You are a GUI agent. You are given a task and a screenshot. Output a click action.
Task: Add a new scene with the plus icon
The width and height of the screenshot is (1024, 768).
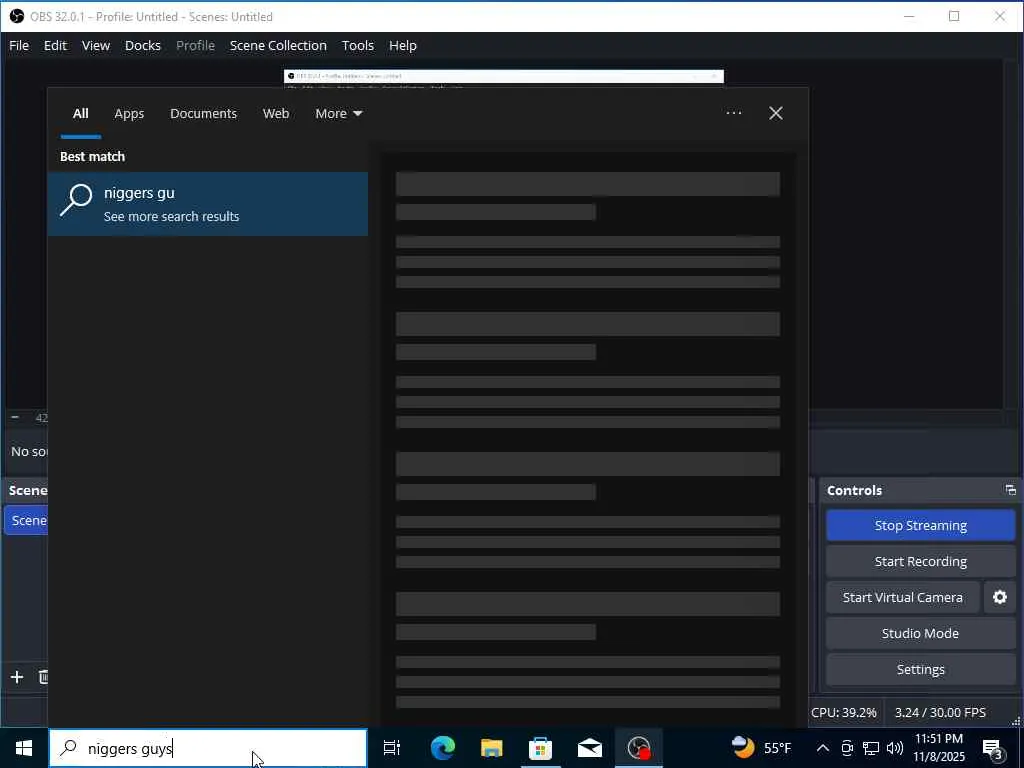(x=17, y=677)
